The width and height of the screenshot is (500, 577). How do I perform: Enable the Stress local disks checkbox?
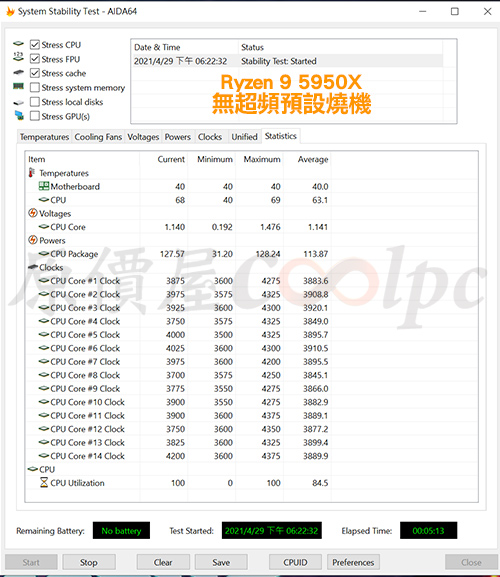point(35,102)
